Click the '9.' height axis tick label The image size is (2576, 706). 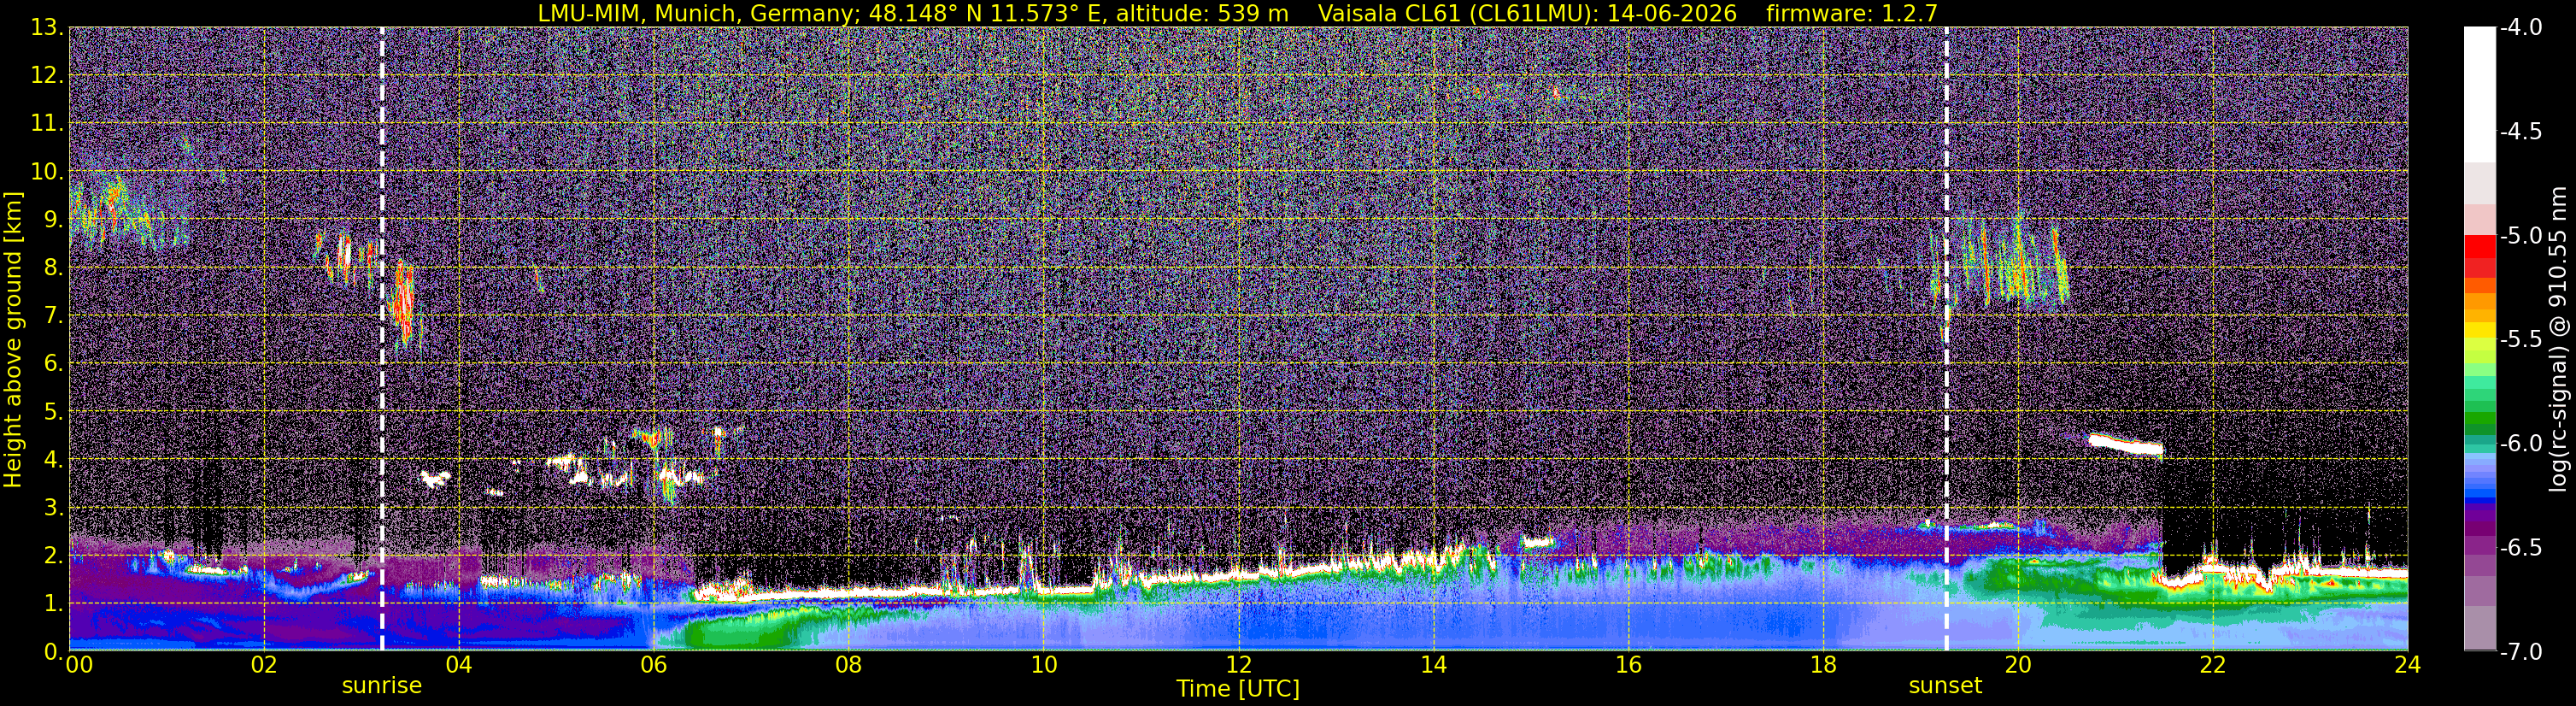pos(53,219)
